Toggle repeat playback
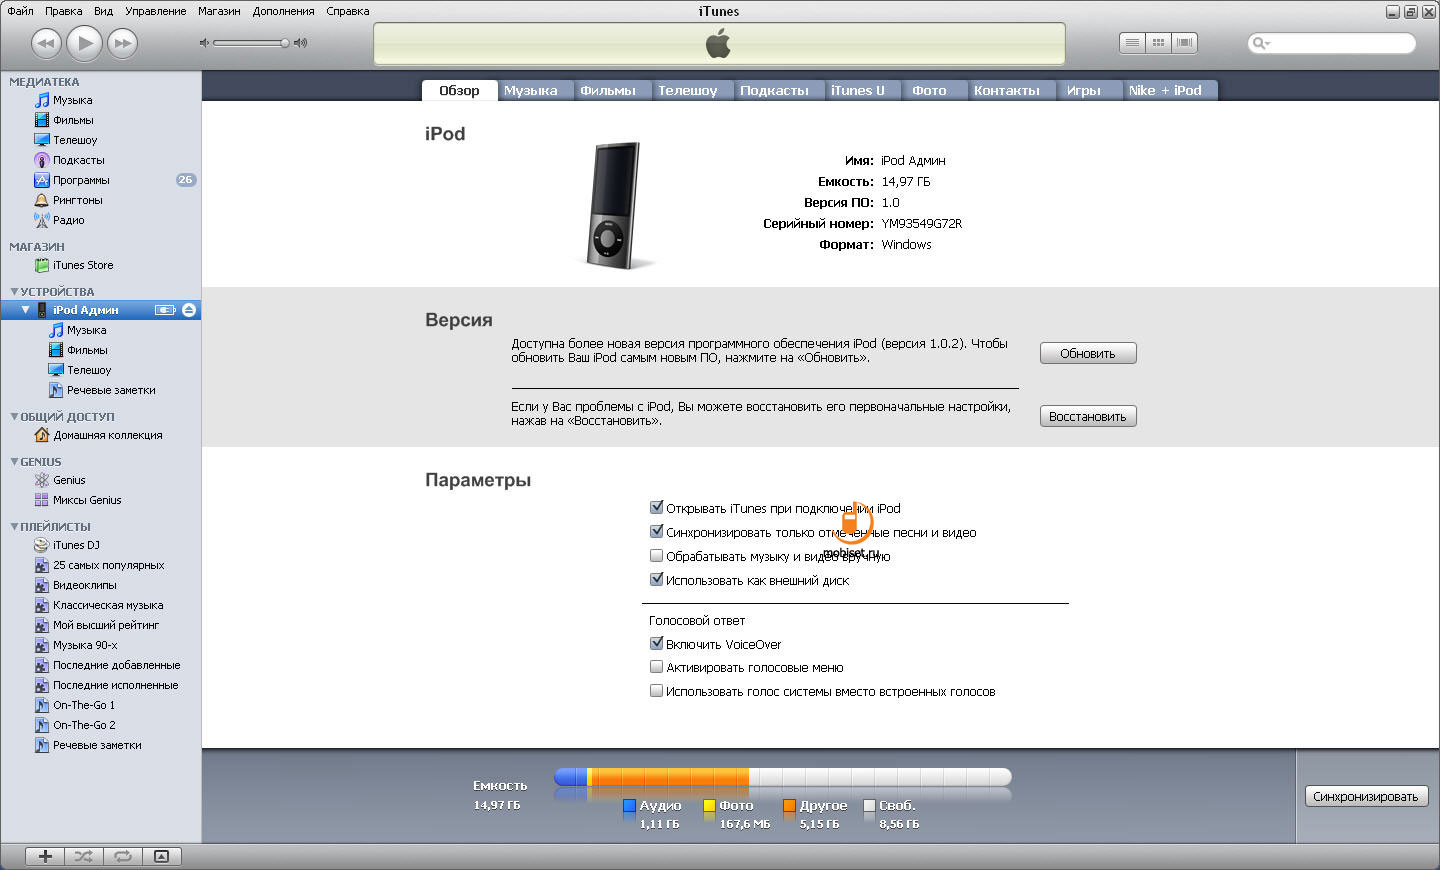 point(123,856)
